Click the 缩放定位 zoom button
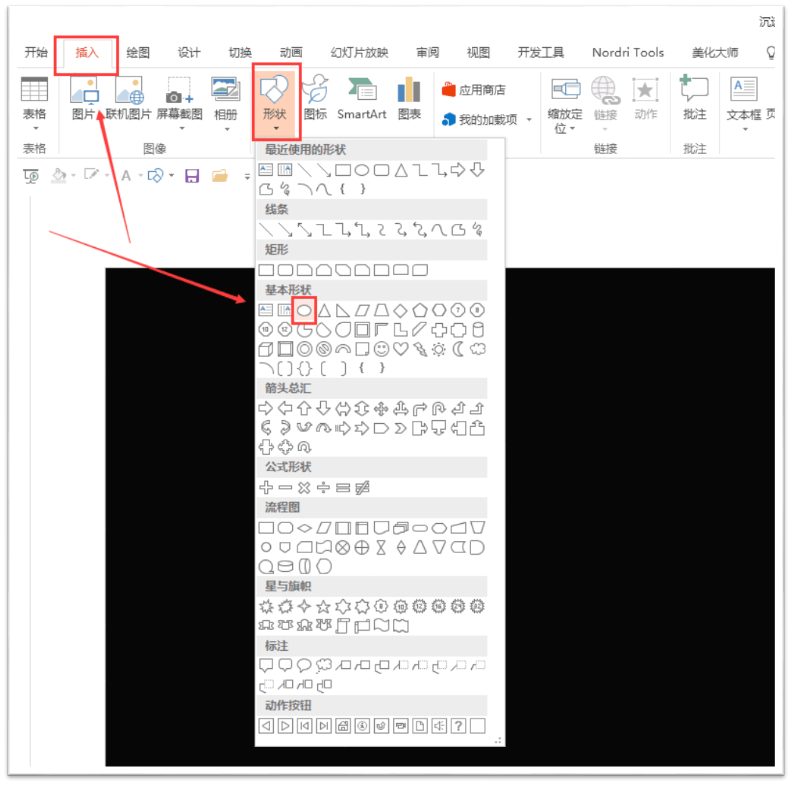792x785 pixels. pos(565,105)
